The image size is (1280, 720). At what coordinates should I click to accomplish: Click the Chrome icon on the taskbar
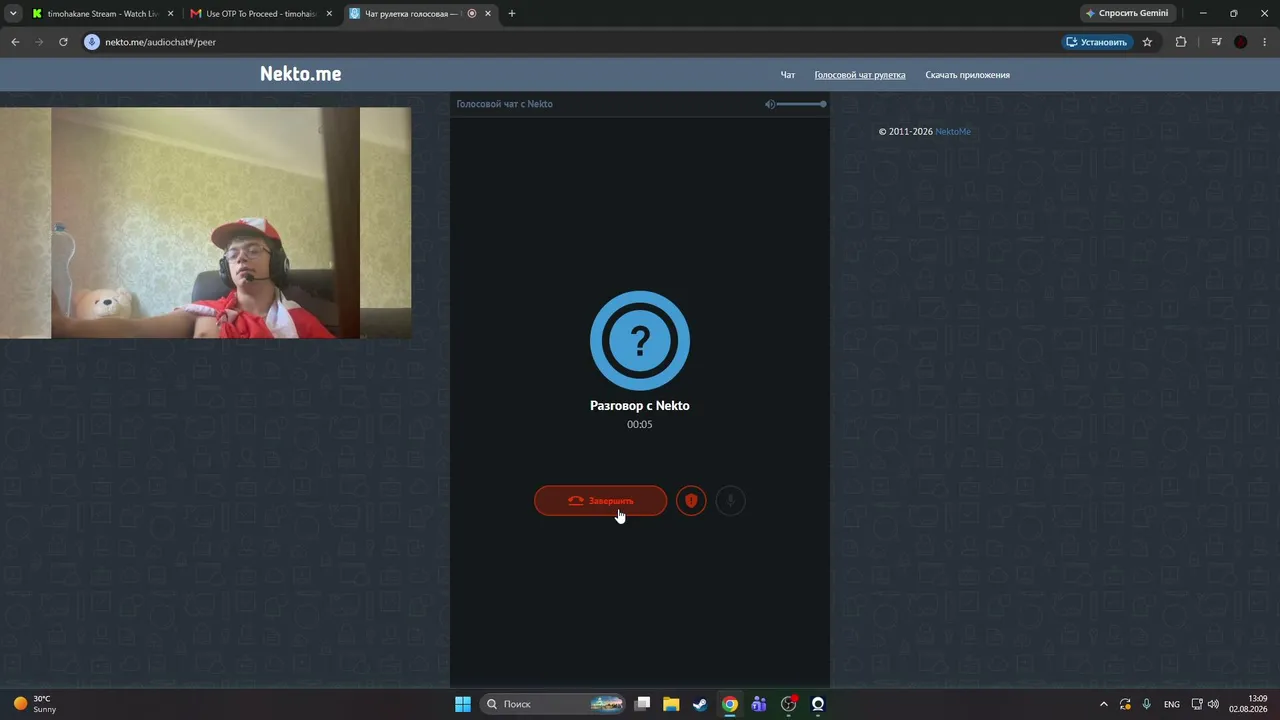pyautogui.click(x=730, y=704)
